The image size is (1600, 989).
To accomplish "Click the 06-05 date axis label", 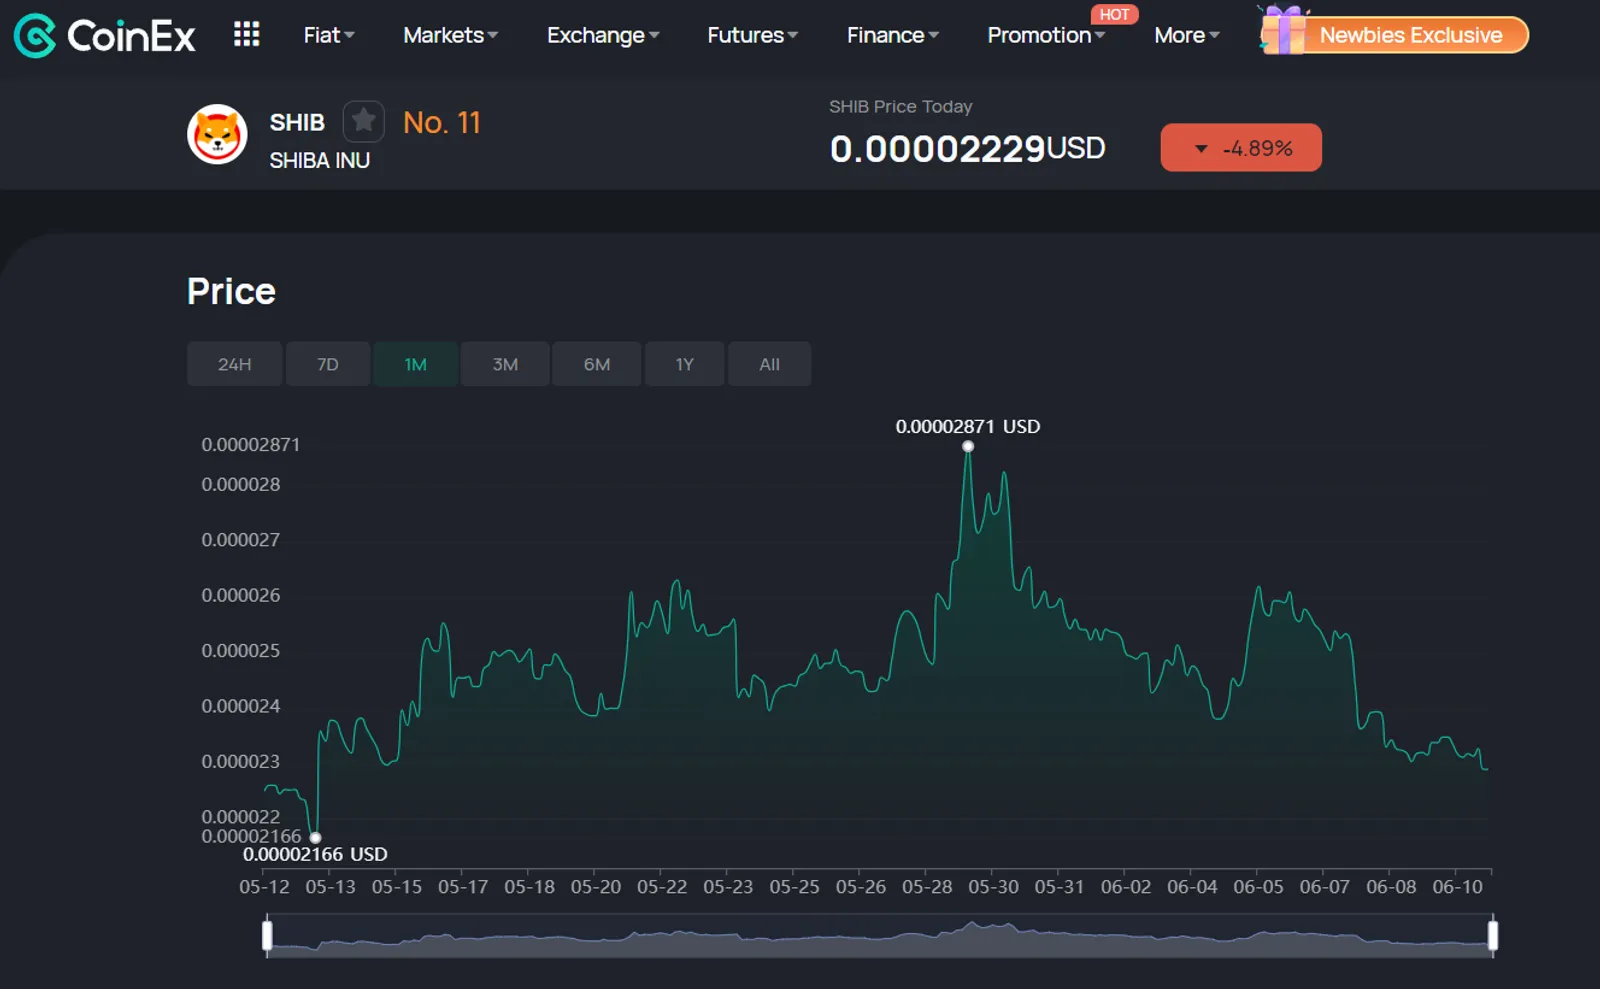I will (x=1258, y=887).
